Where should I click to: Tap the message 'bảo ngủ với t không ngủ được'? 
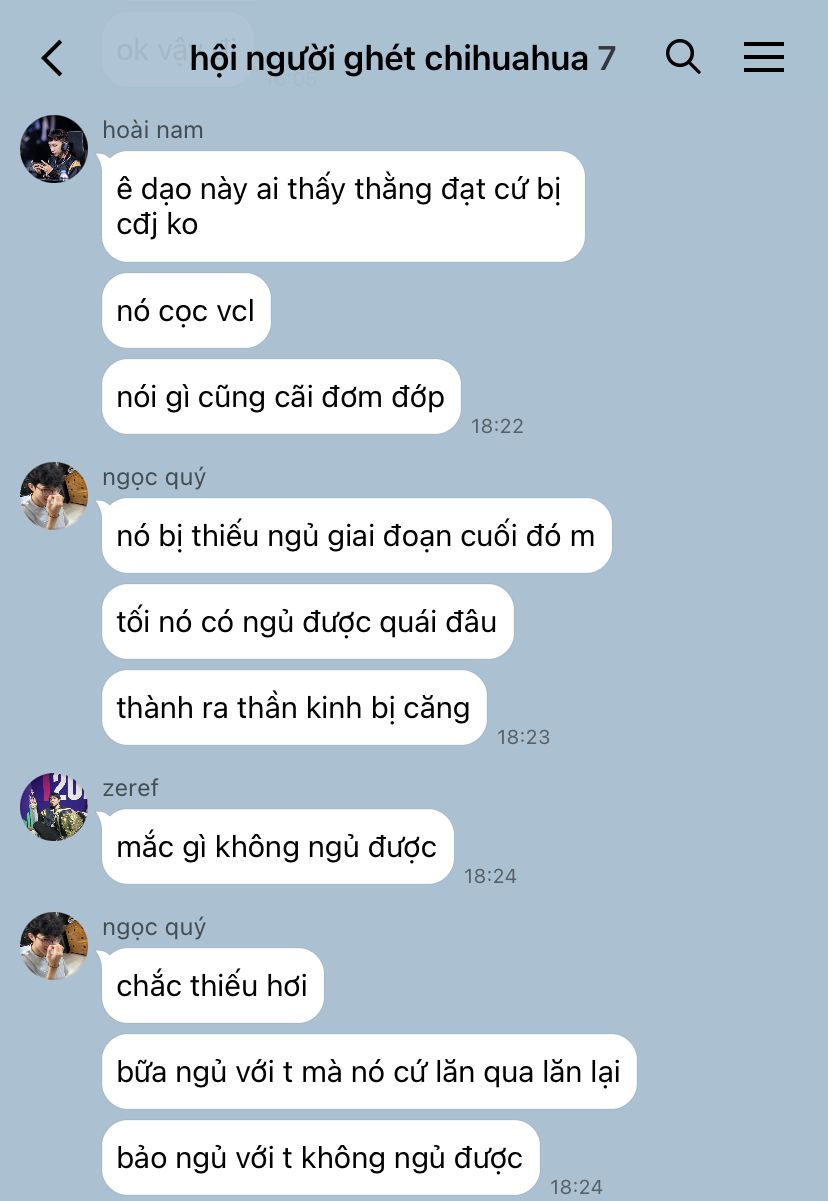click(320, 1158)
